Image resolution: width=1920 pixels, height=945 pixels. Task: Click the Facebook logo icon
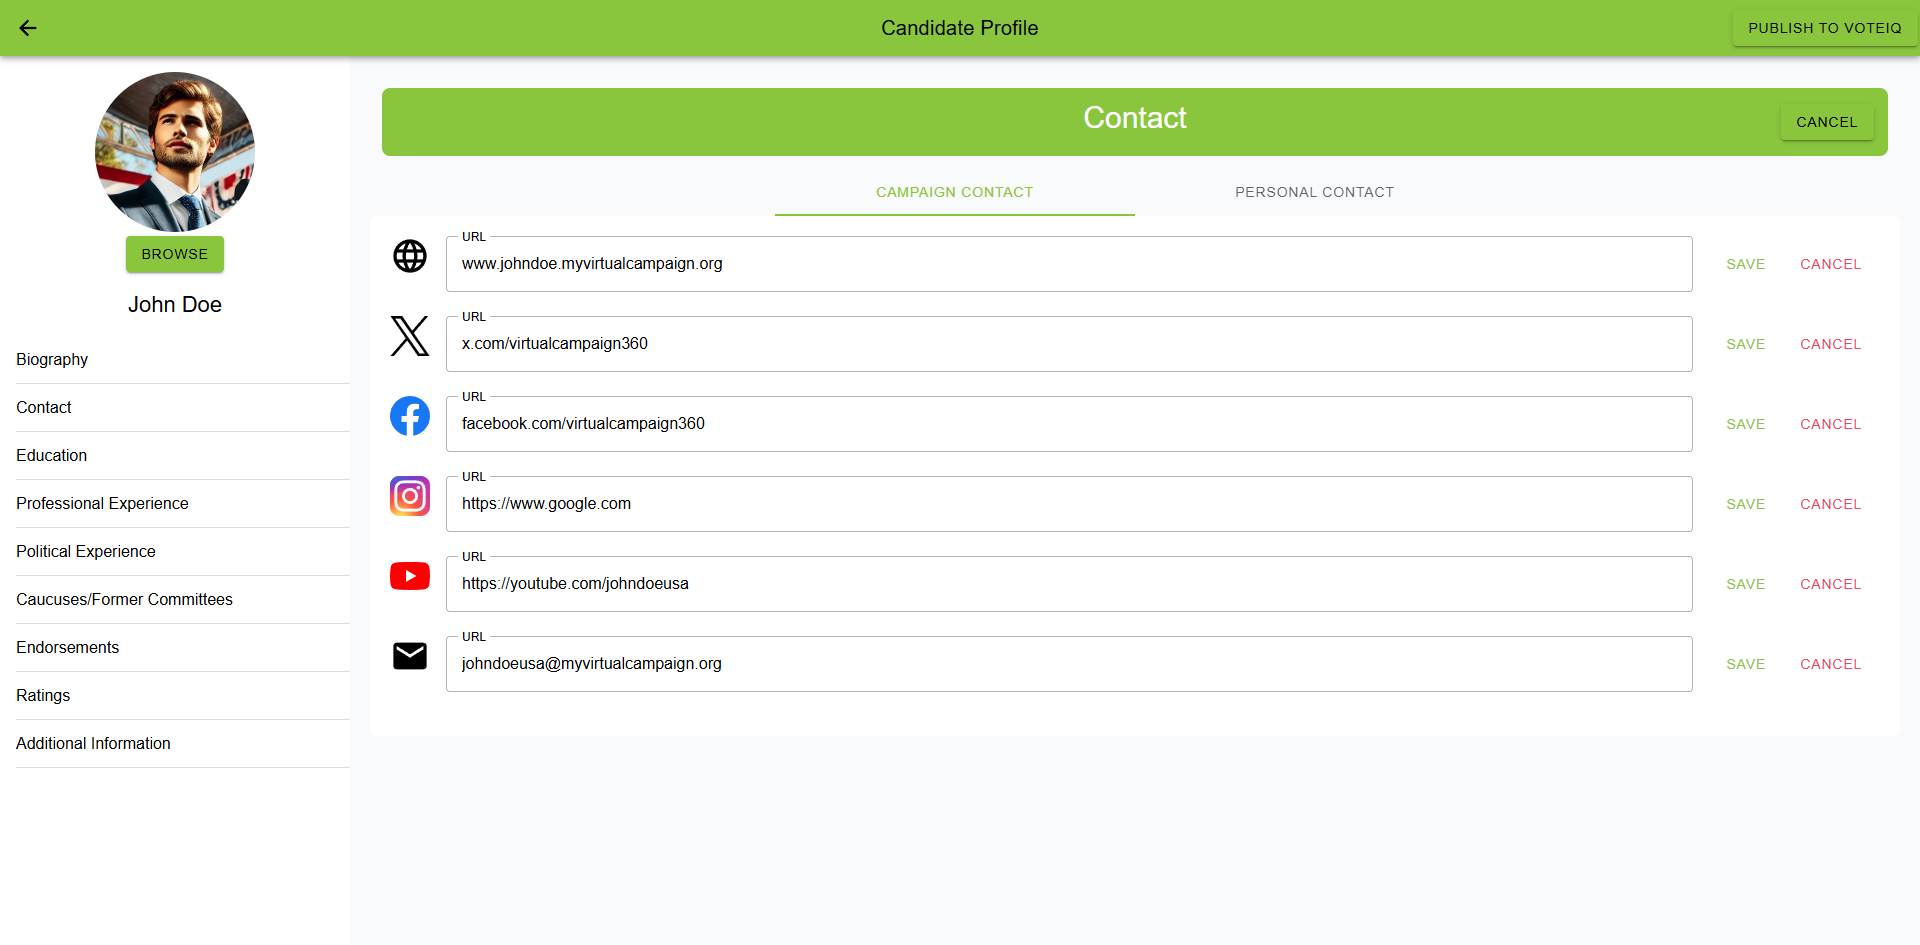tap(410, 416)
